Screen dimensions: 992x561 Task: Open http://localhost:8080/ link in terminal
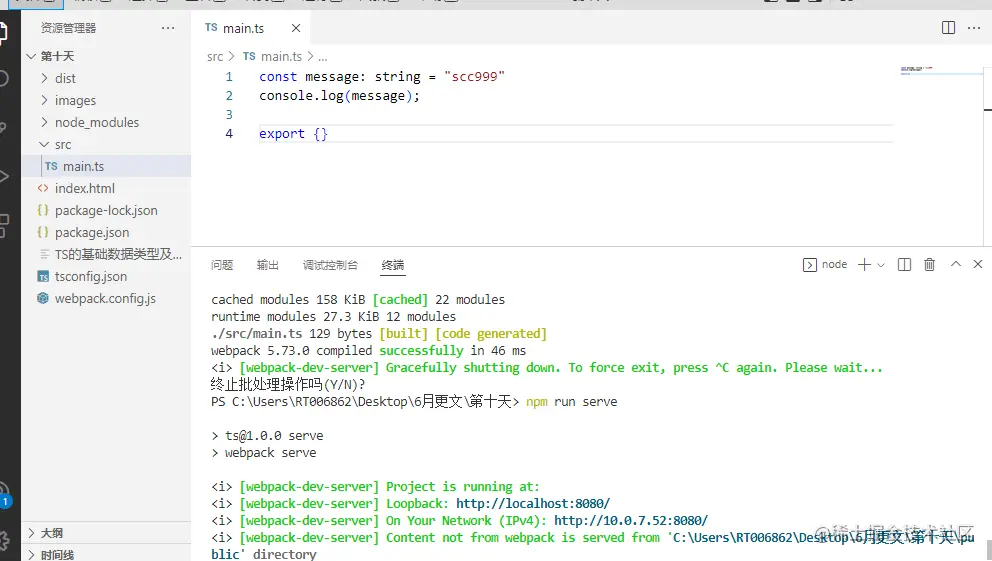tap(533, 503)
